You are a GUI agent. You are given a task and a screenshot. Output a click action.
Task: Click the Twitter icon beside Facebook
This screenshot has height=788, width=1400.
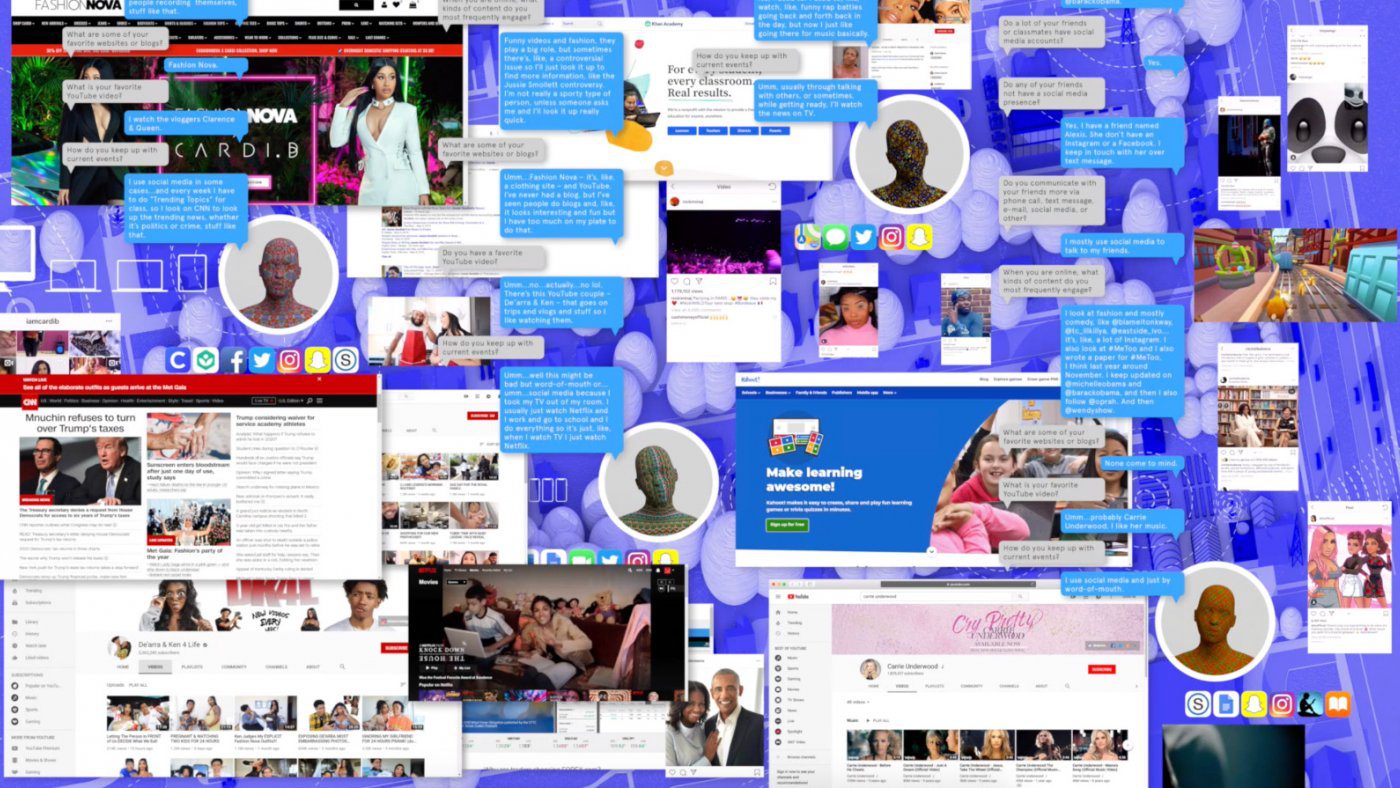pos(262,360)
